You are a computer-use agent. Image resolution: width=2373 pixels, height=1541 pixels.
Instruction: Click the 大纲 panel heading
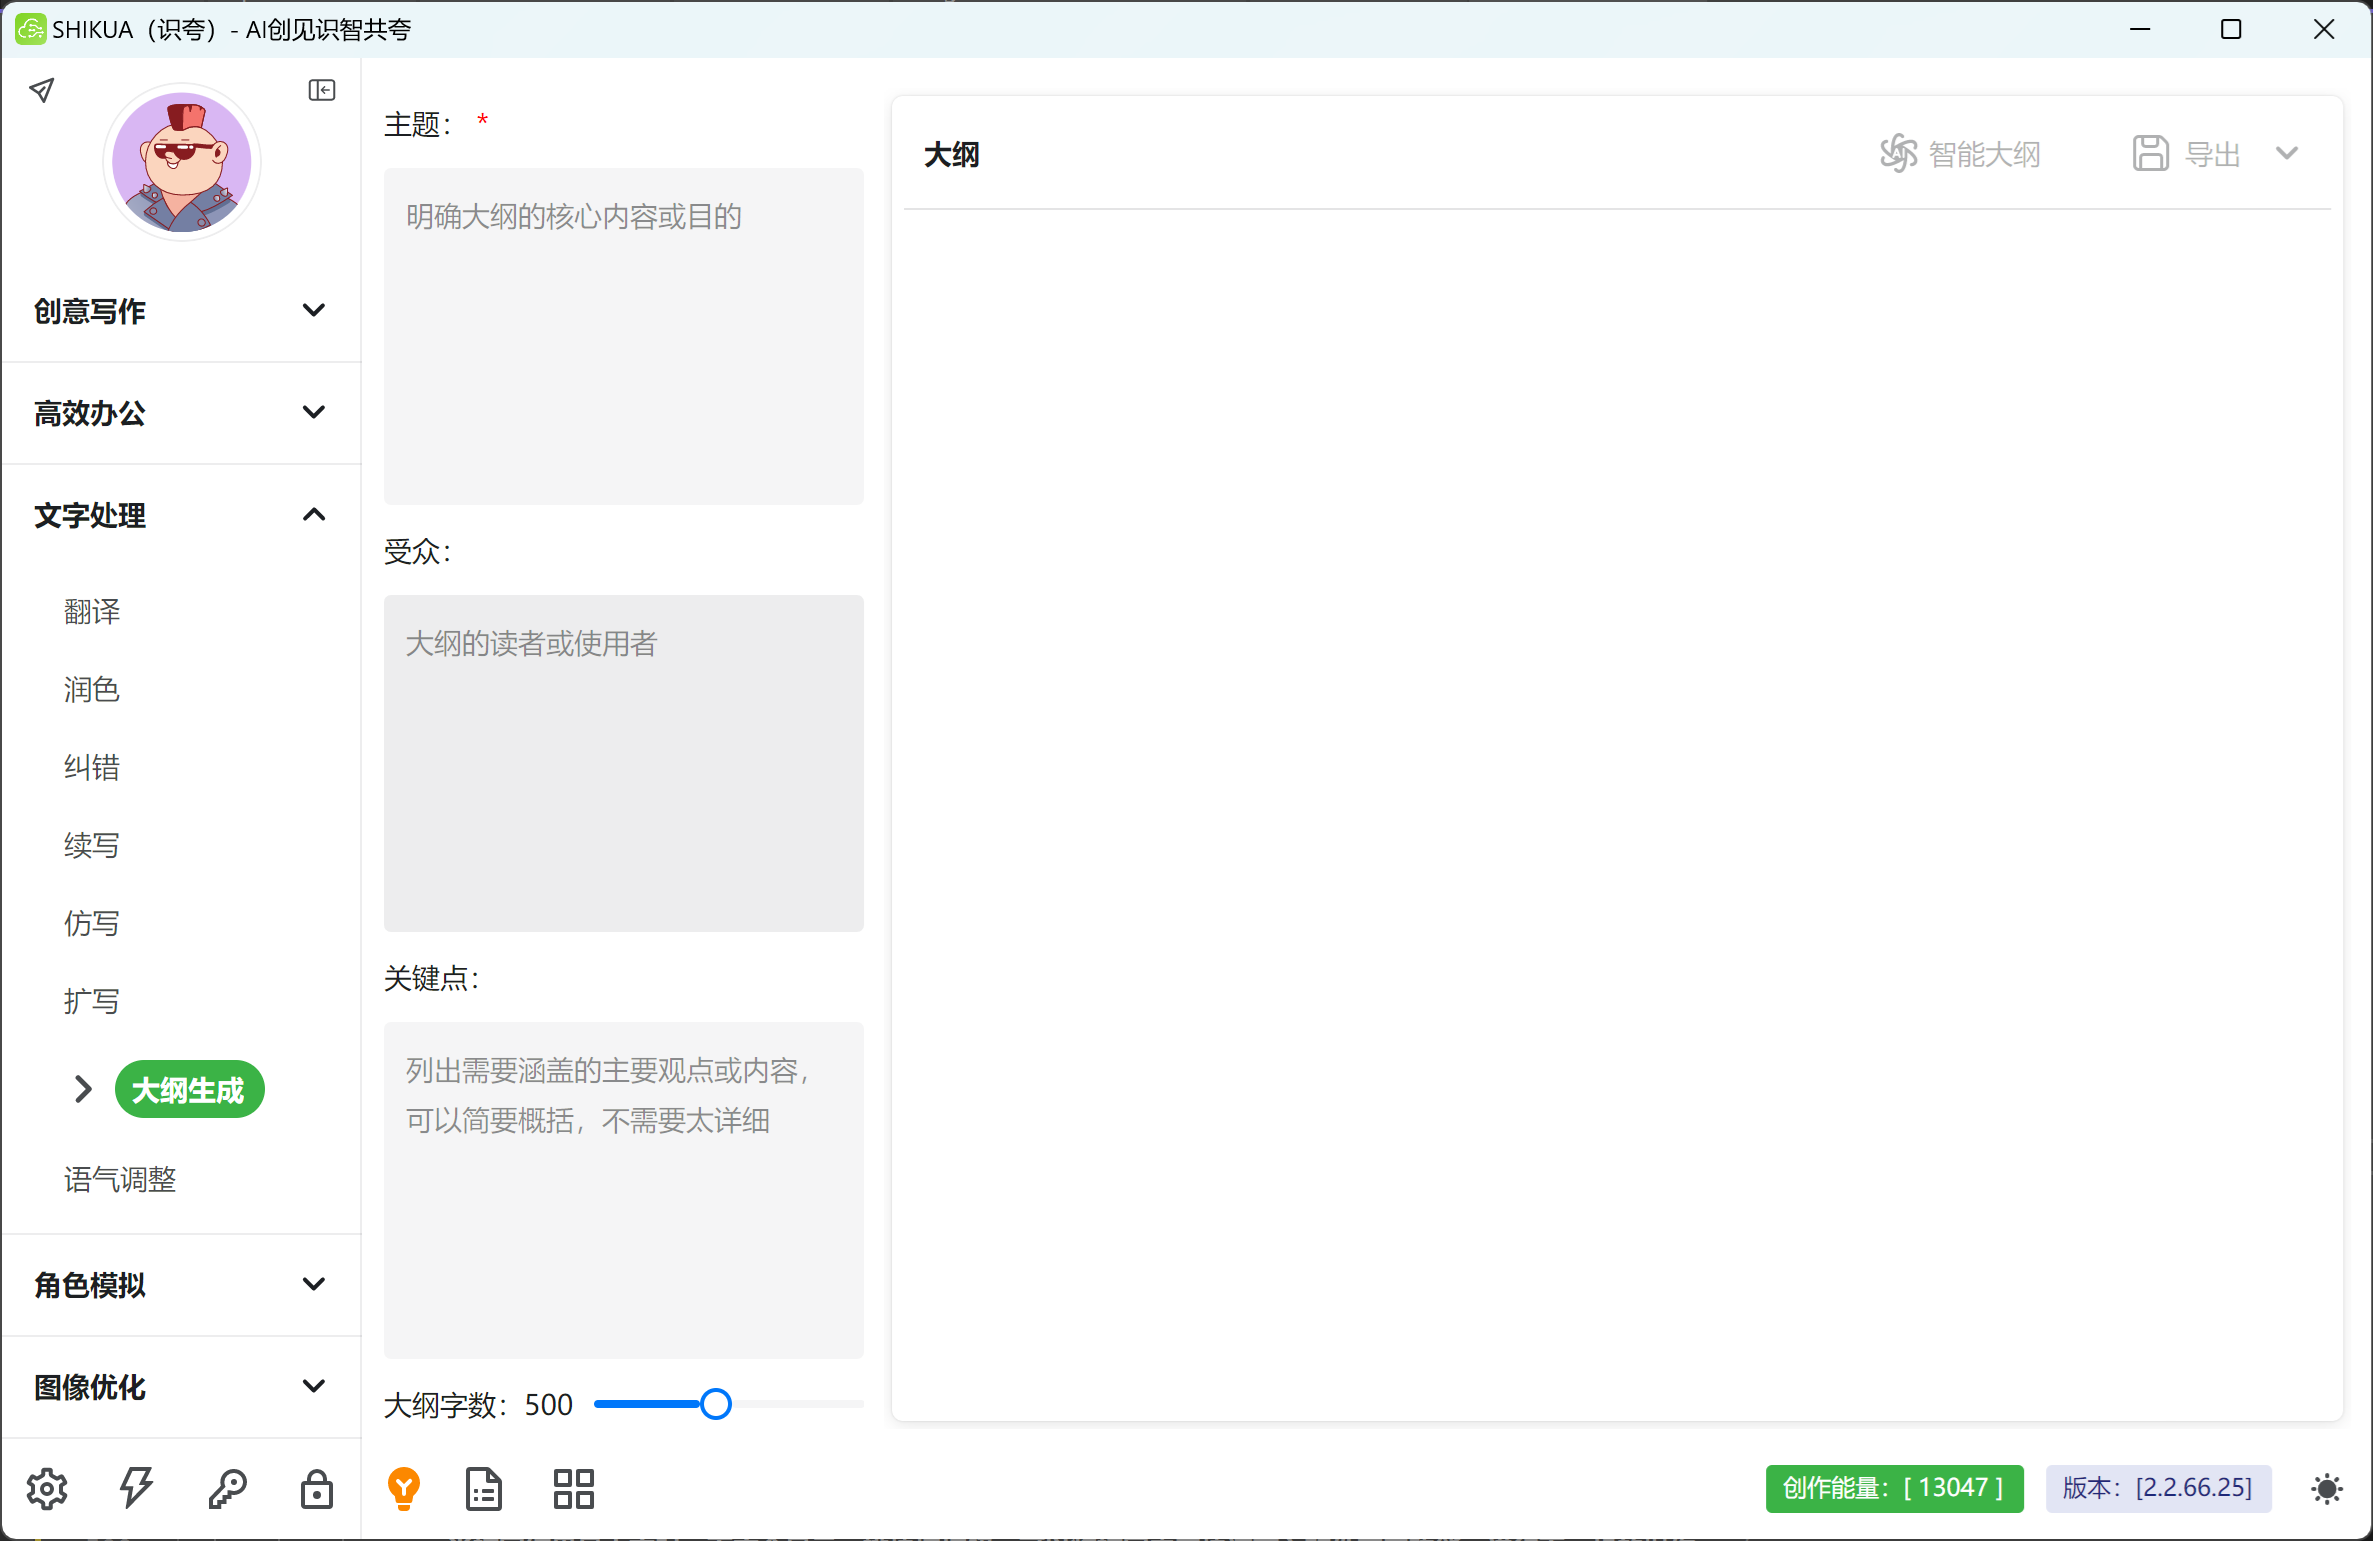[x=951, y=154]
